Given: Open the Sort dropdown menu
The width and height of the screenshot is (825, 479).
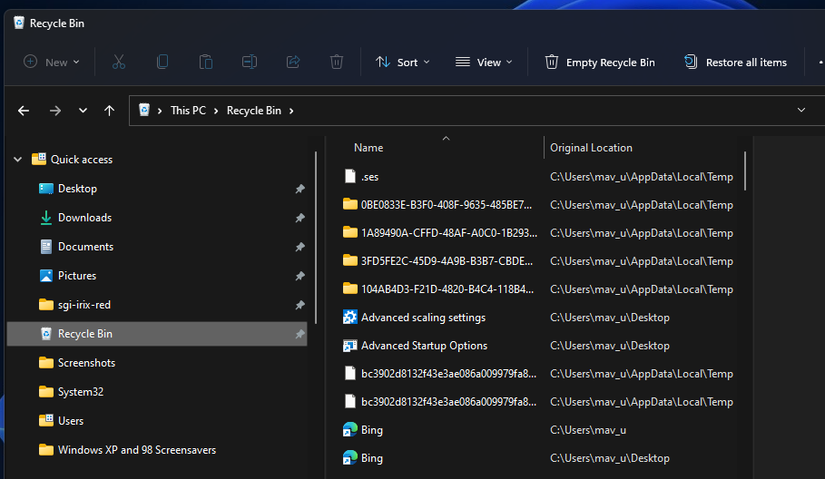Looking at the screenshot, I should click(x=402, y=62).
